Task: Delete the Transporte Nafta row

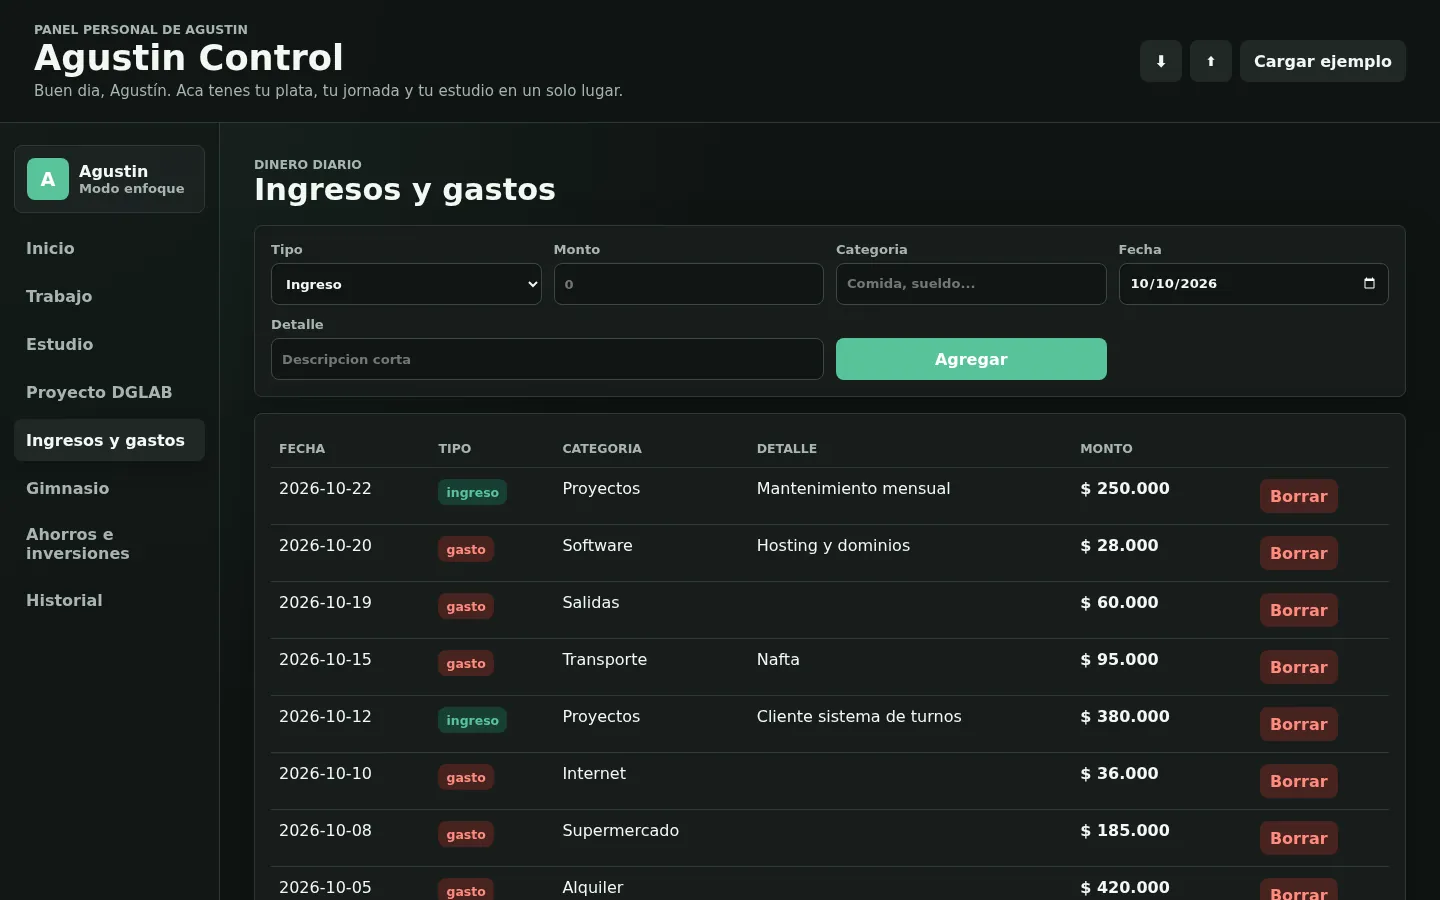Action: [x=1298, y=667]
